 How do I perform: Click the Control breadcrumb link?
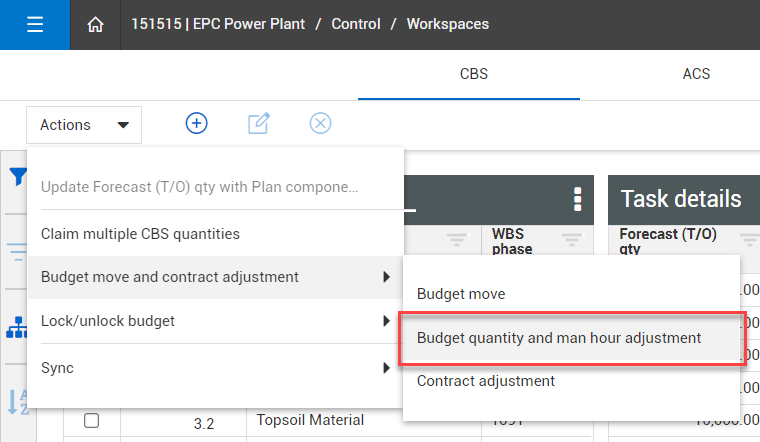[356, 24]
